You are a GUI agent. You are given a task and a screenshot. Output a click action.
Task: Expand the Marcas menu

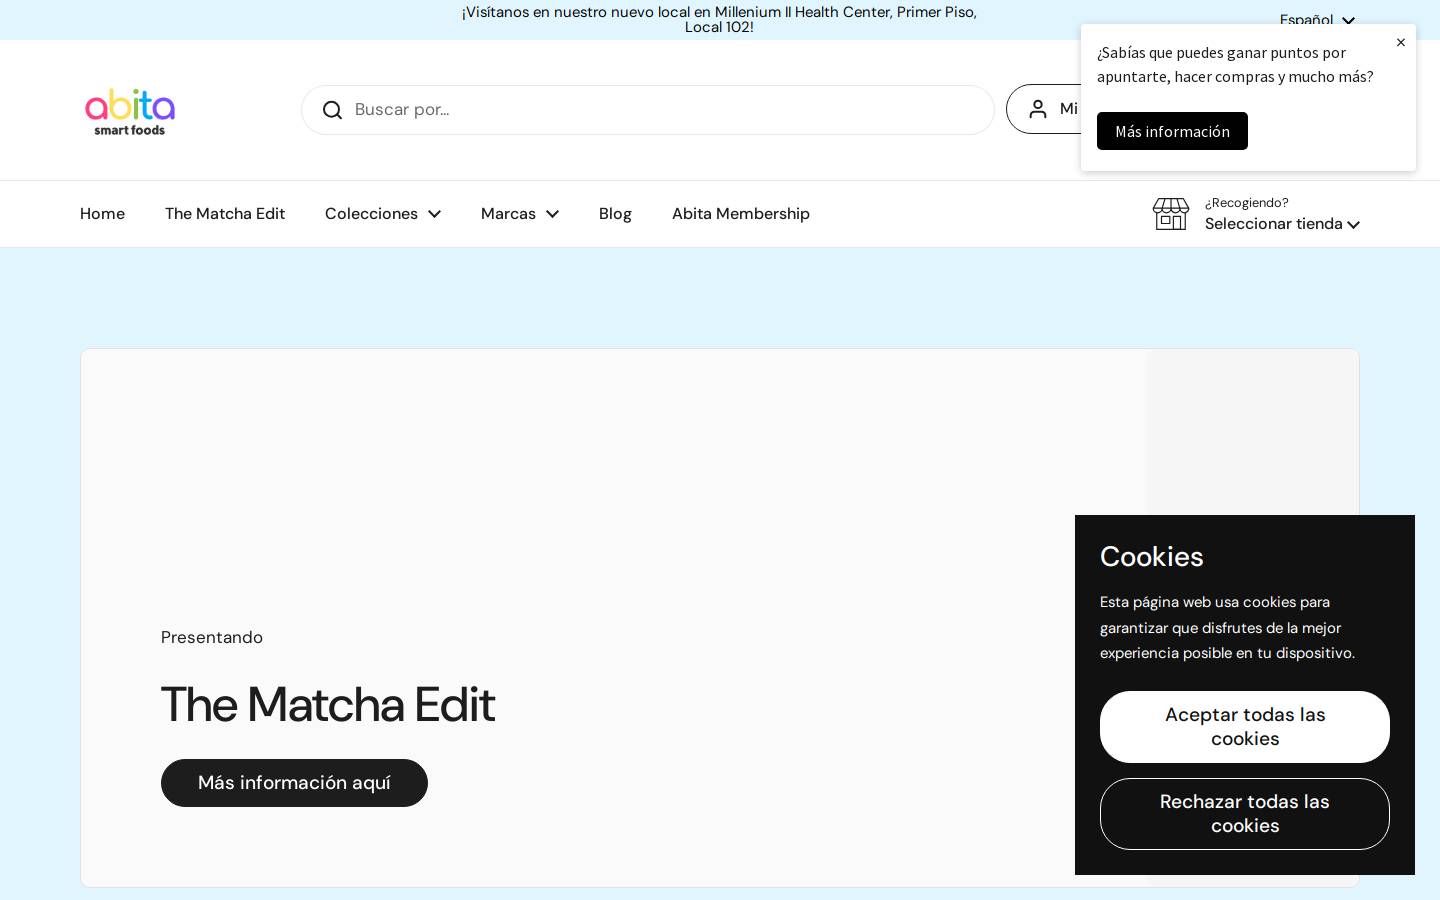520,214
